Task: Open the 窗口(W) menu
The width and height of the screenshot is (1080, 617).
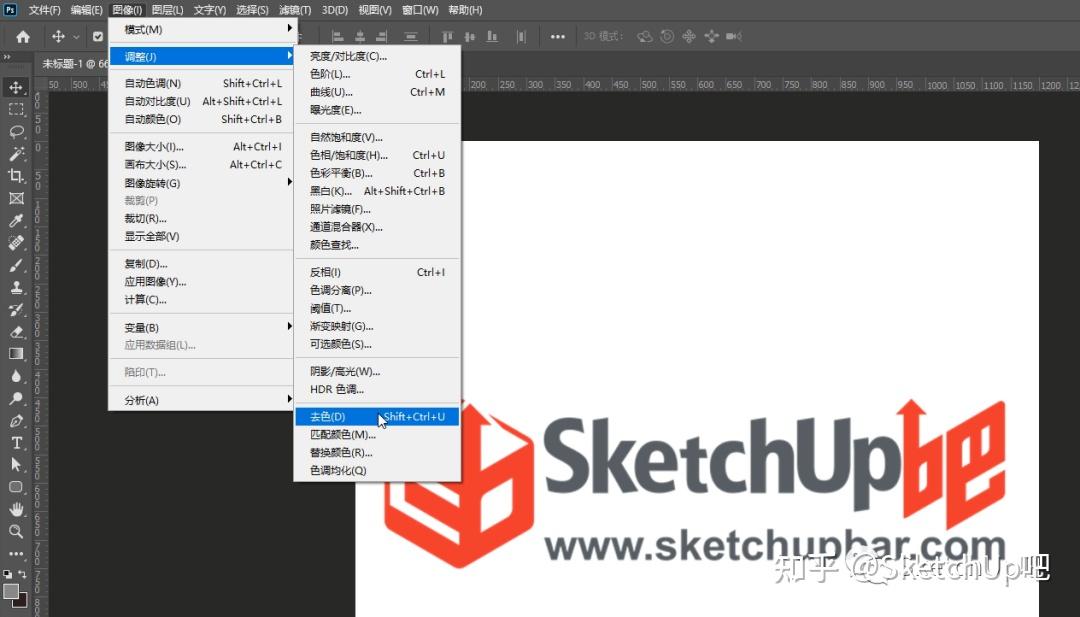Action: (x=420, y=10)
